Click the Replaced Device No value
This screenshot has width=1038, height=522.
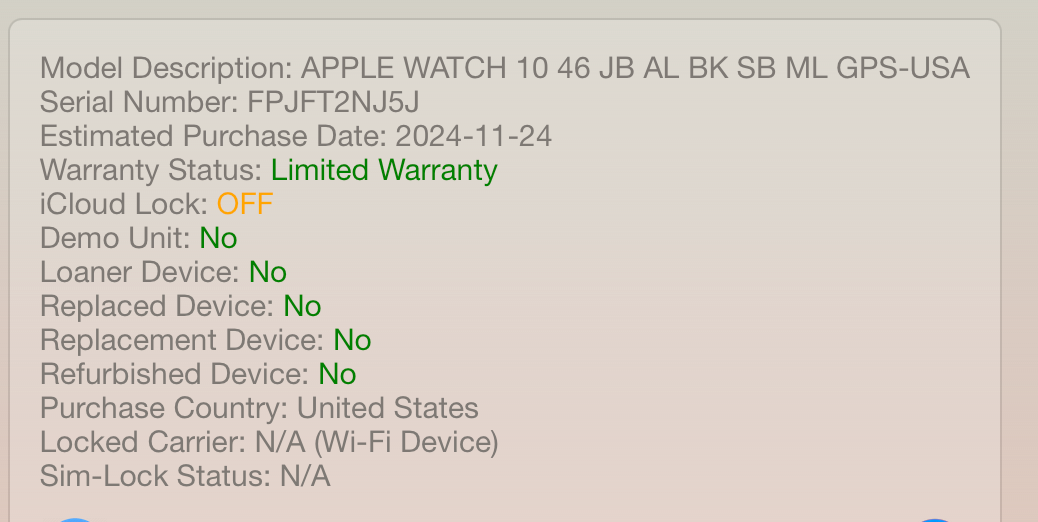(x=302, y=306)
